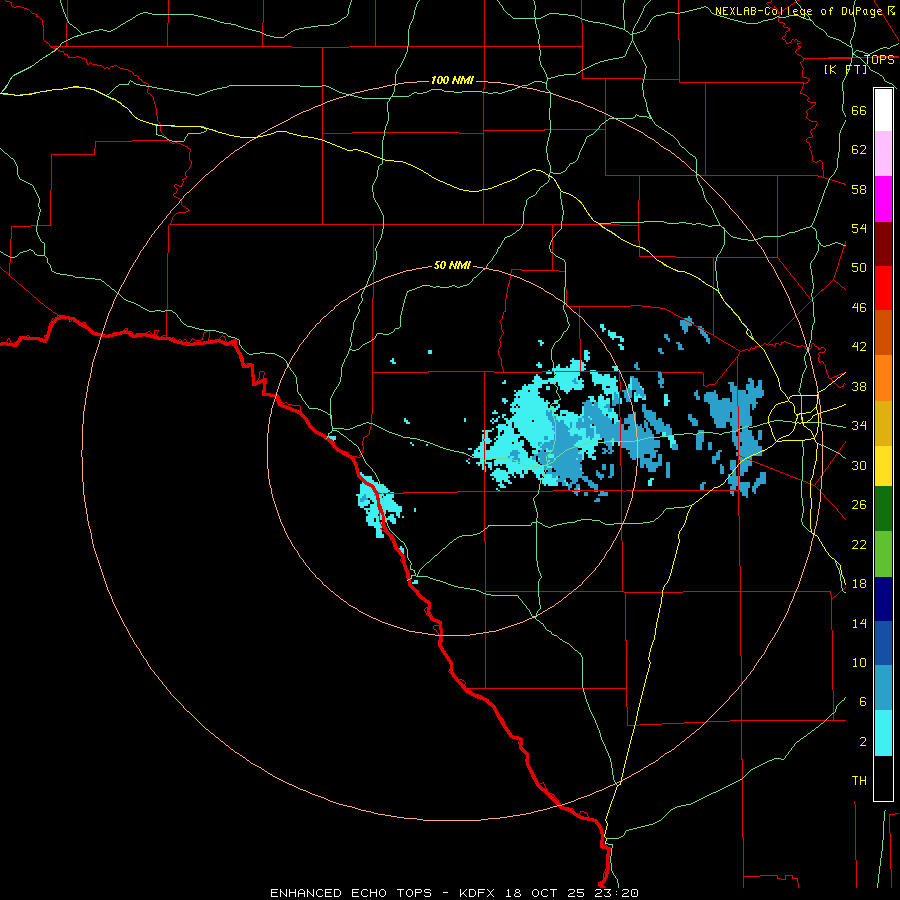Click the white 66 K FT color swatch

point(883,110)
